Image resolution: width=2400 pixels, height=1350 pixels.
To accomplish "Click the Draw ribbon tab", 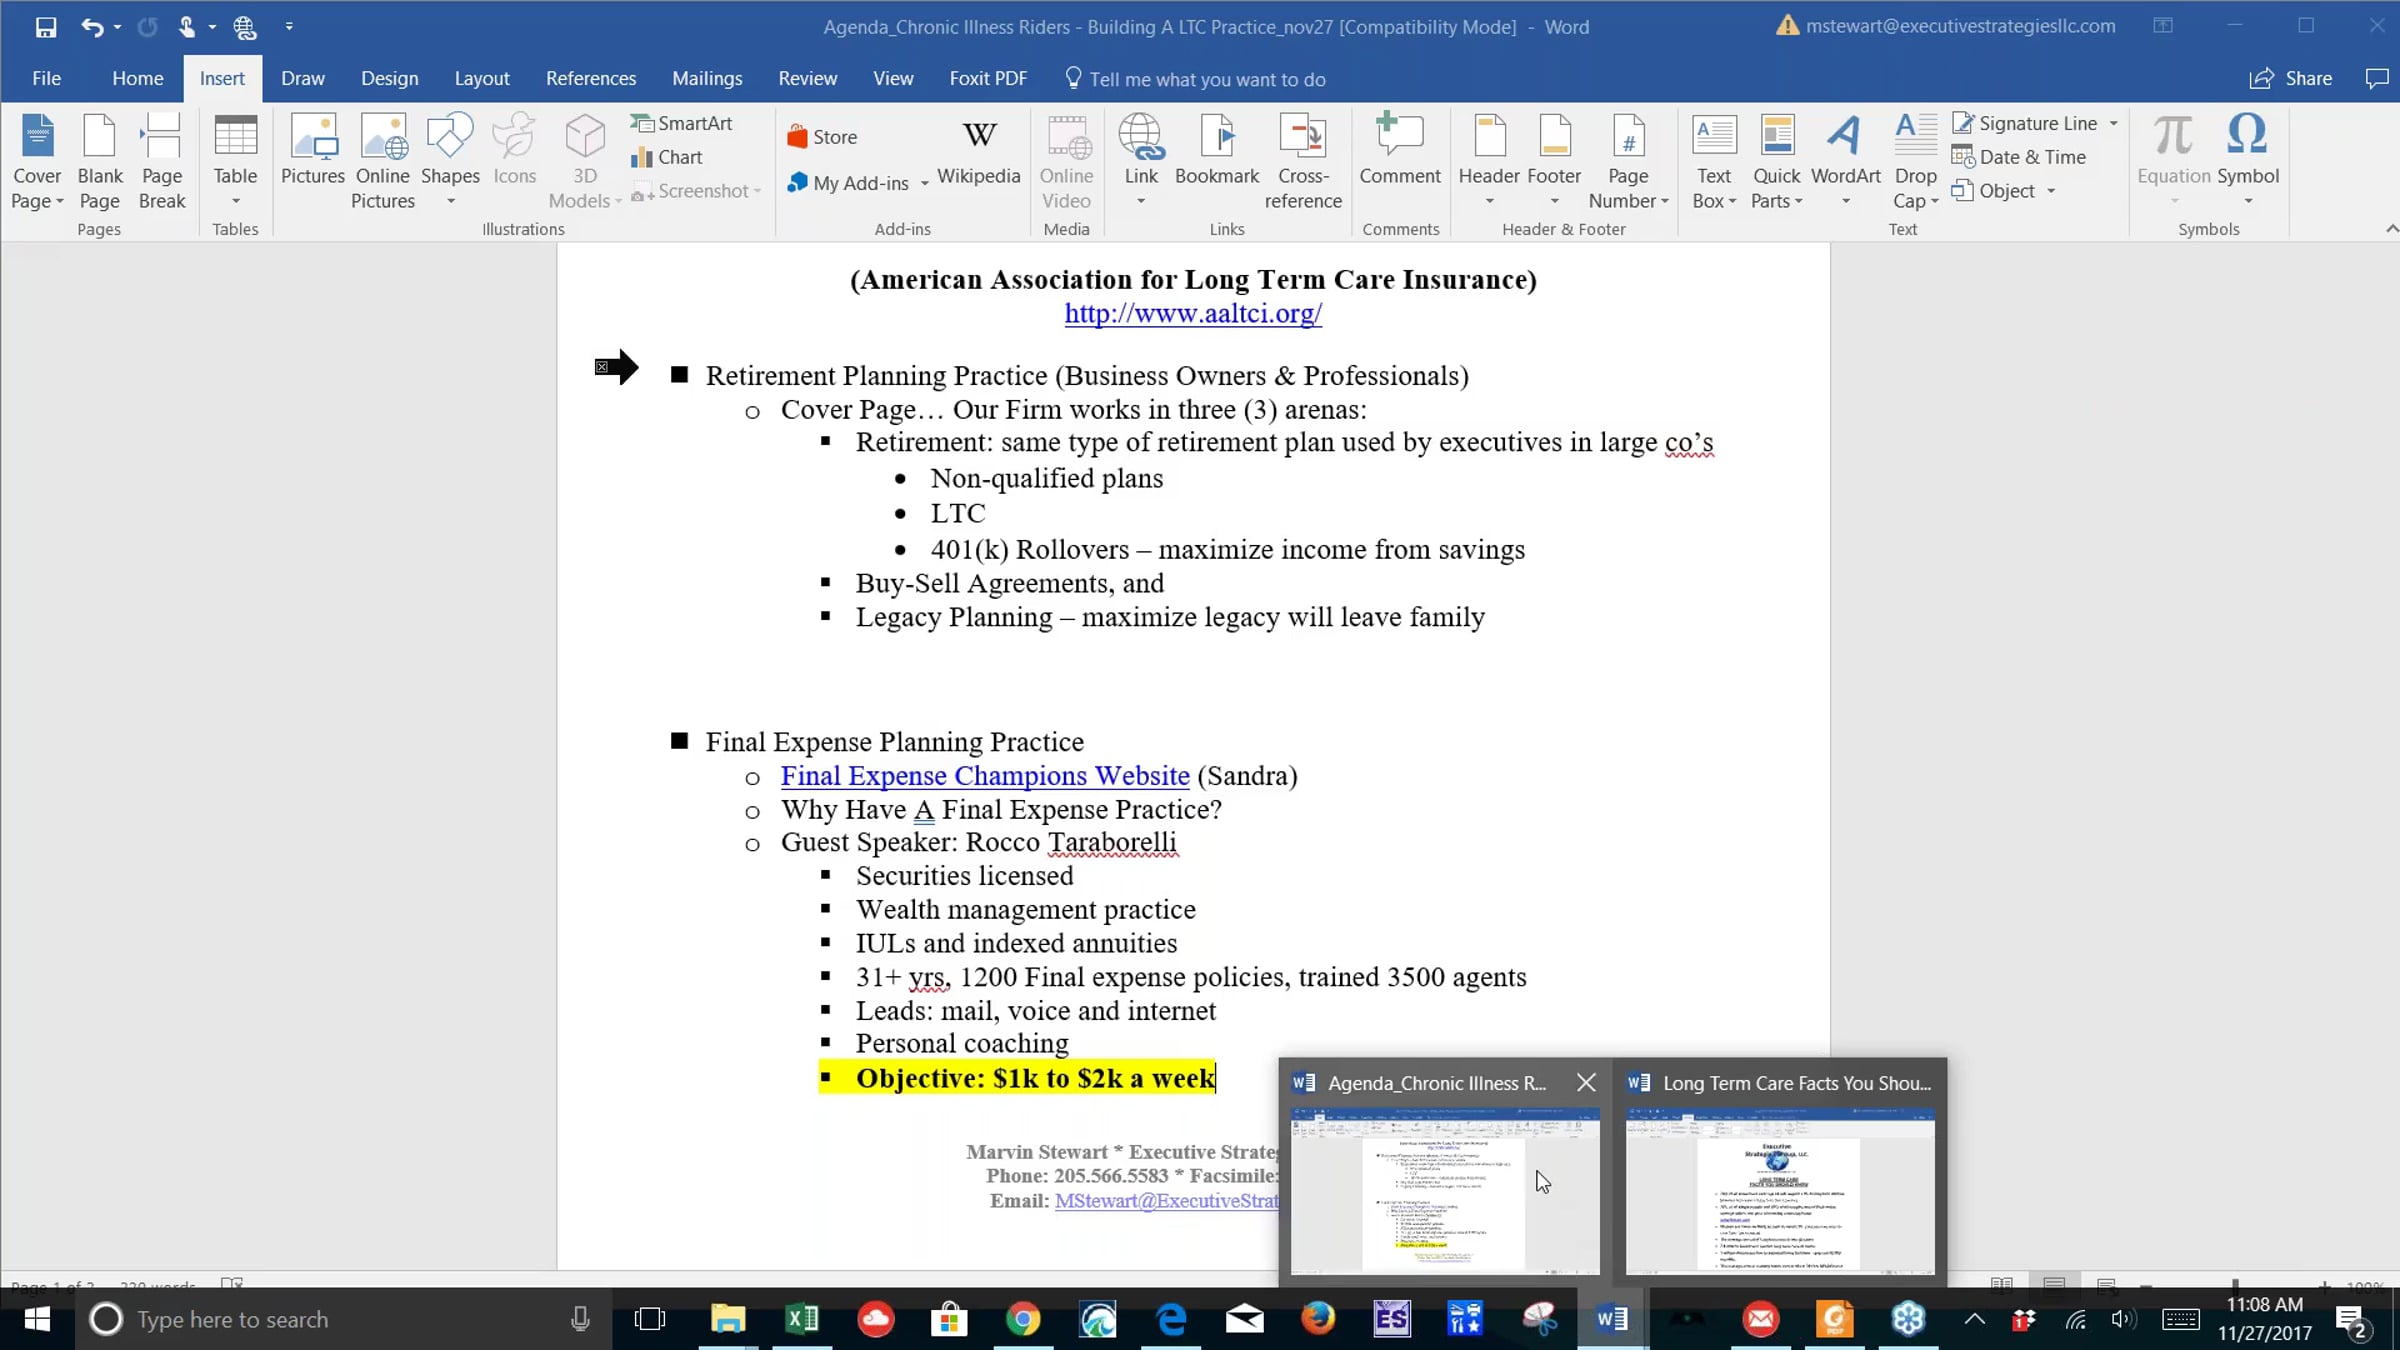I will click(303, 79).
